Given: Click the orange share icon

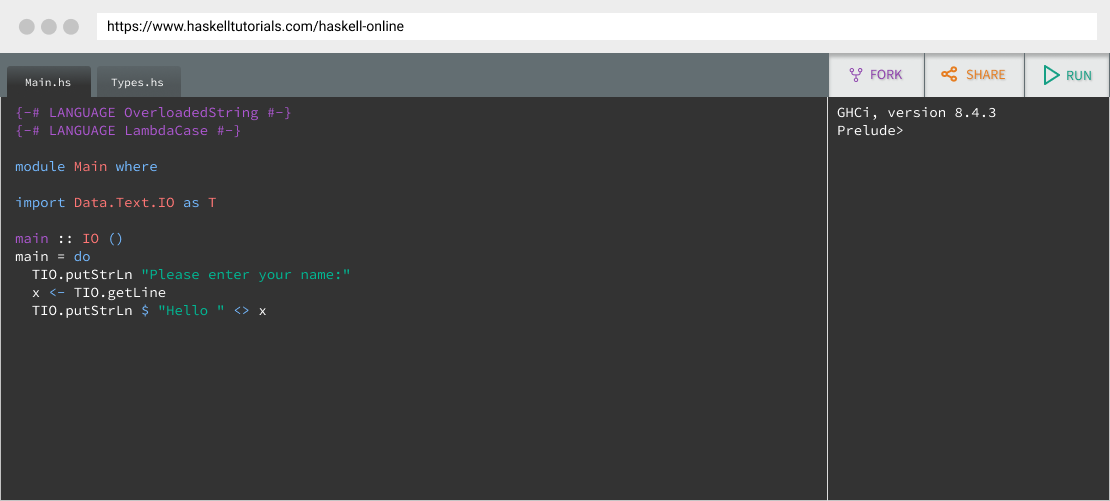Looking at the screenshot, I should [x=949, y=75].
